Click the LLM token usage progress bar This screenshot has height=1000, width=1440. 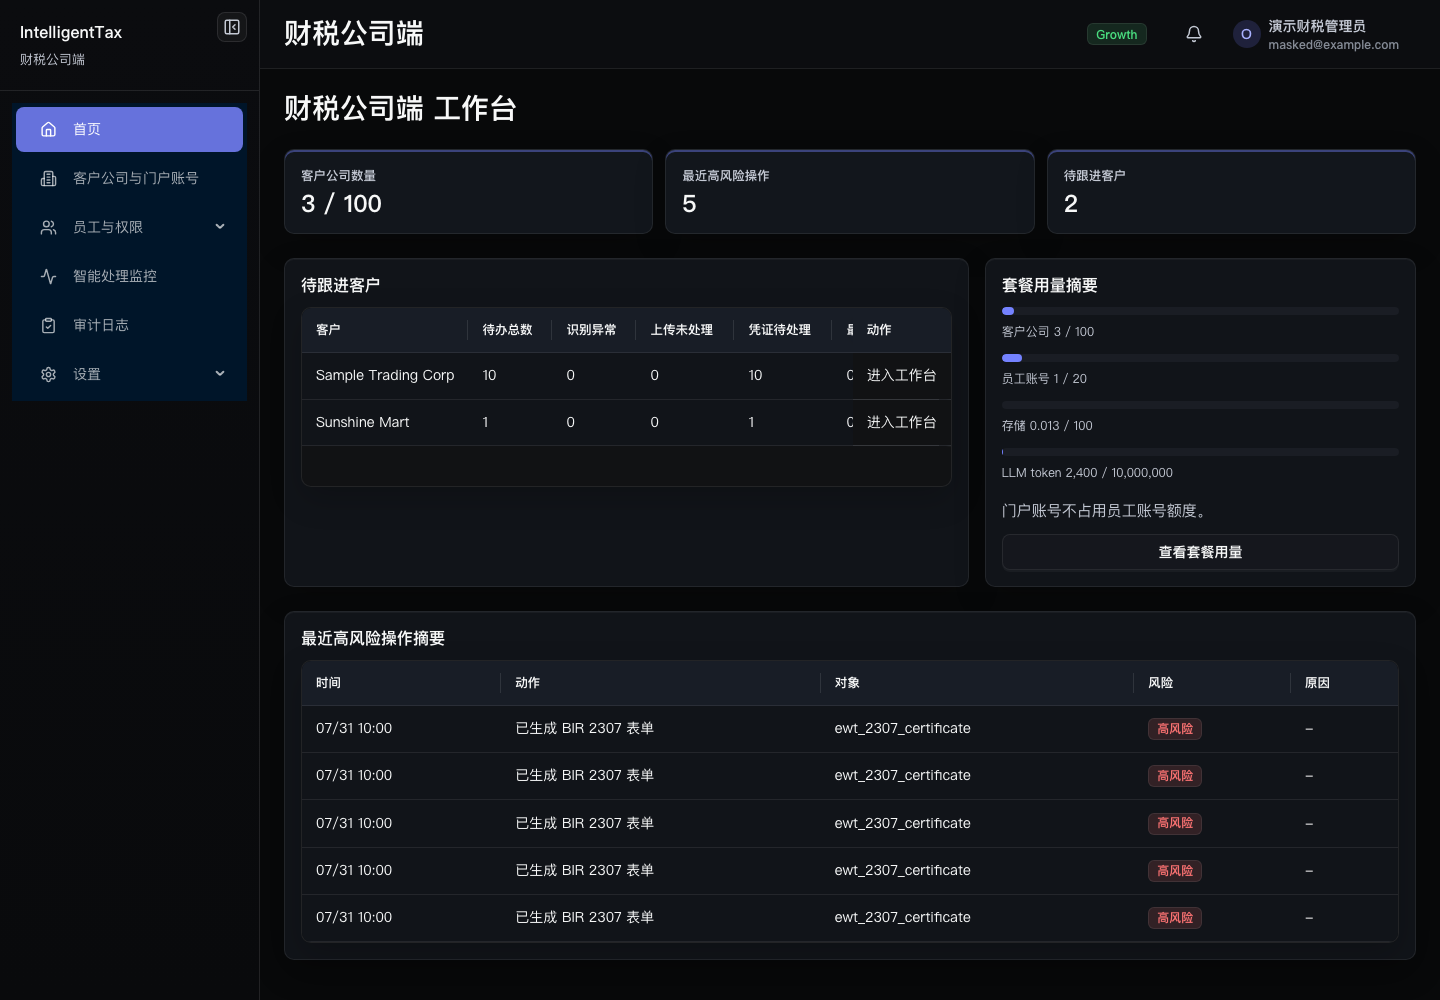coord(1200,452)
